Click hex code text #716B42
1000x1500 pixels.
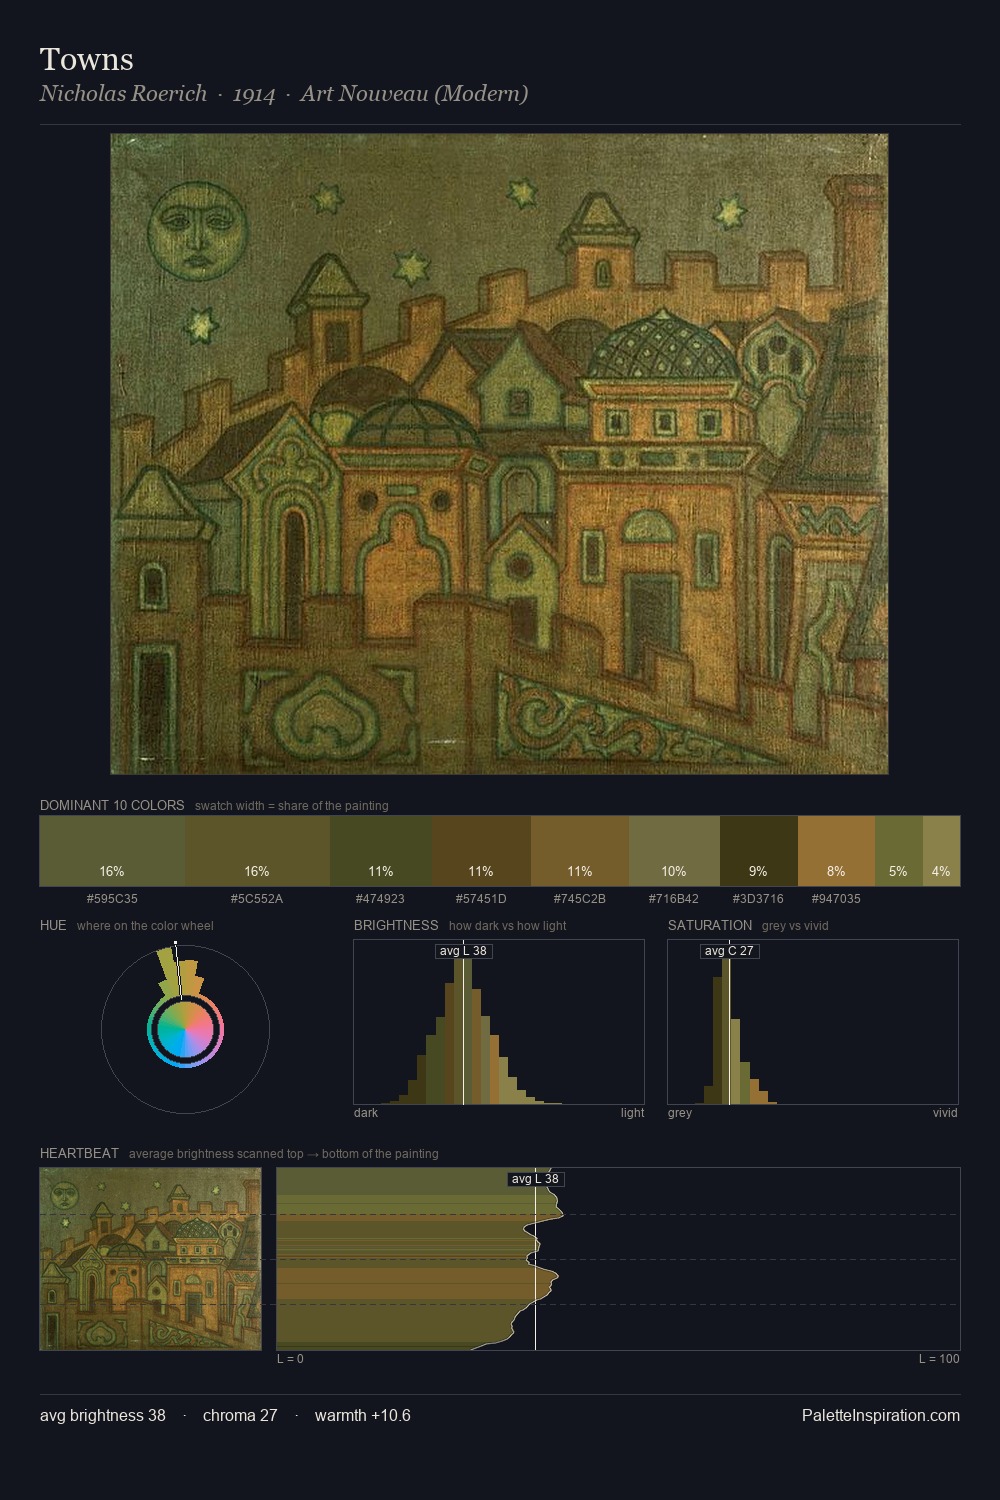674,899
